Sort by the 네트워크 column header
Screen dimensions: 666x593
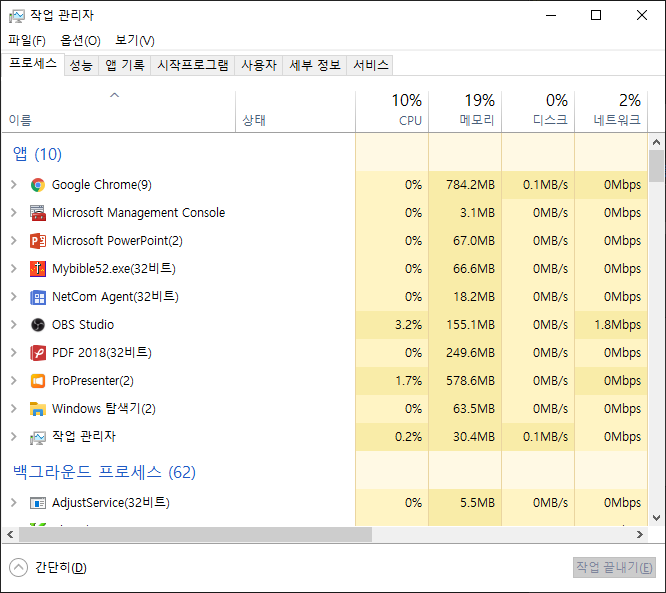click(x=611, y=112)
